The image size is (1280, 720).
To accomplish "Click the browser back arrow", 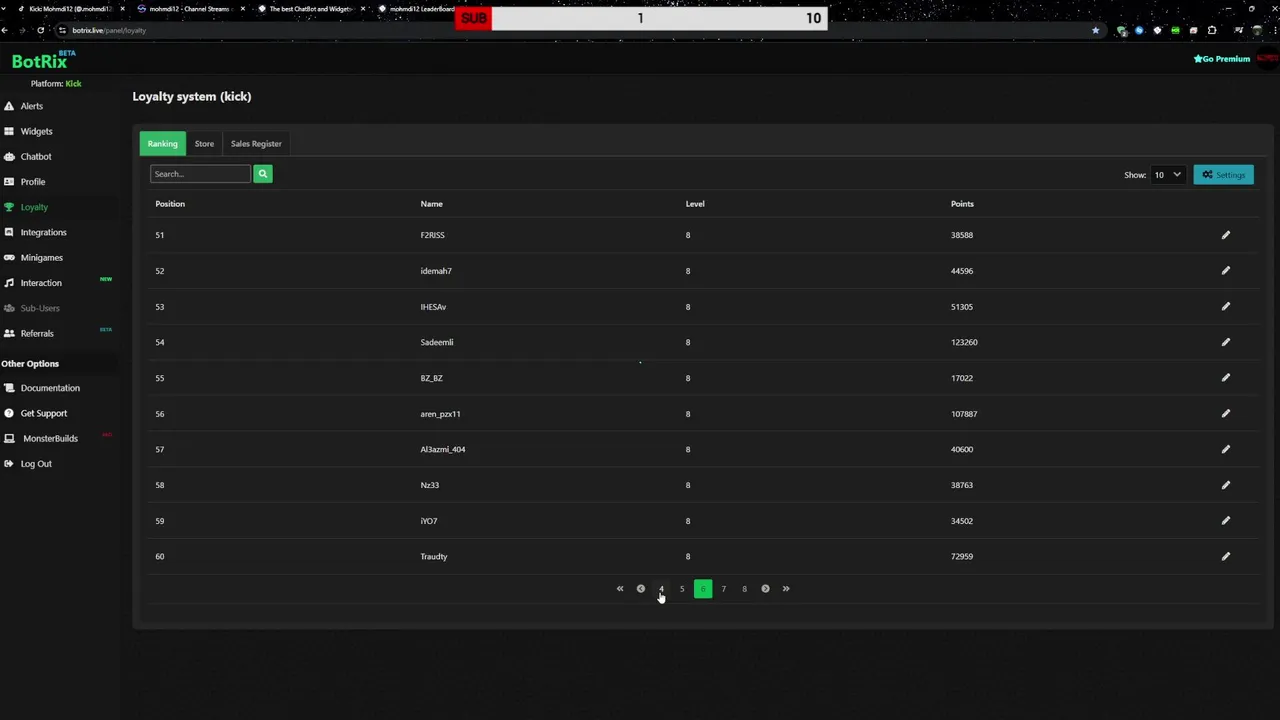I will point(5,30).
